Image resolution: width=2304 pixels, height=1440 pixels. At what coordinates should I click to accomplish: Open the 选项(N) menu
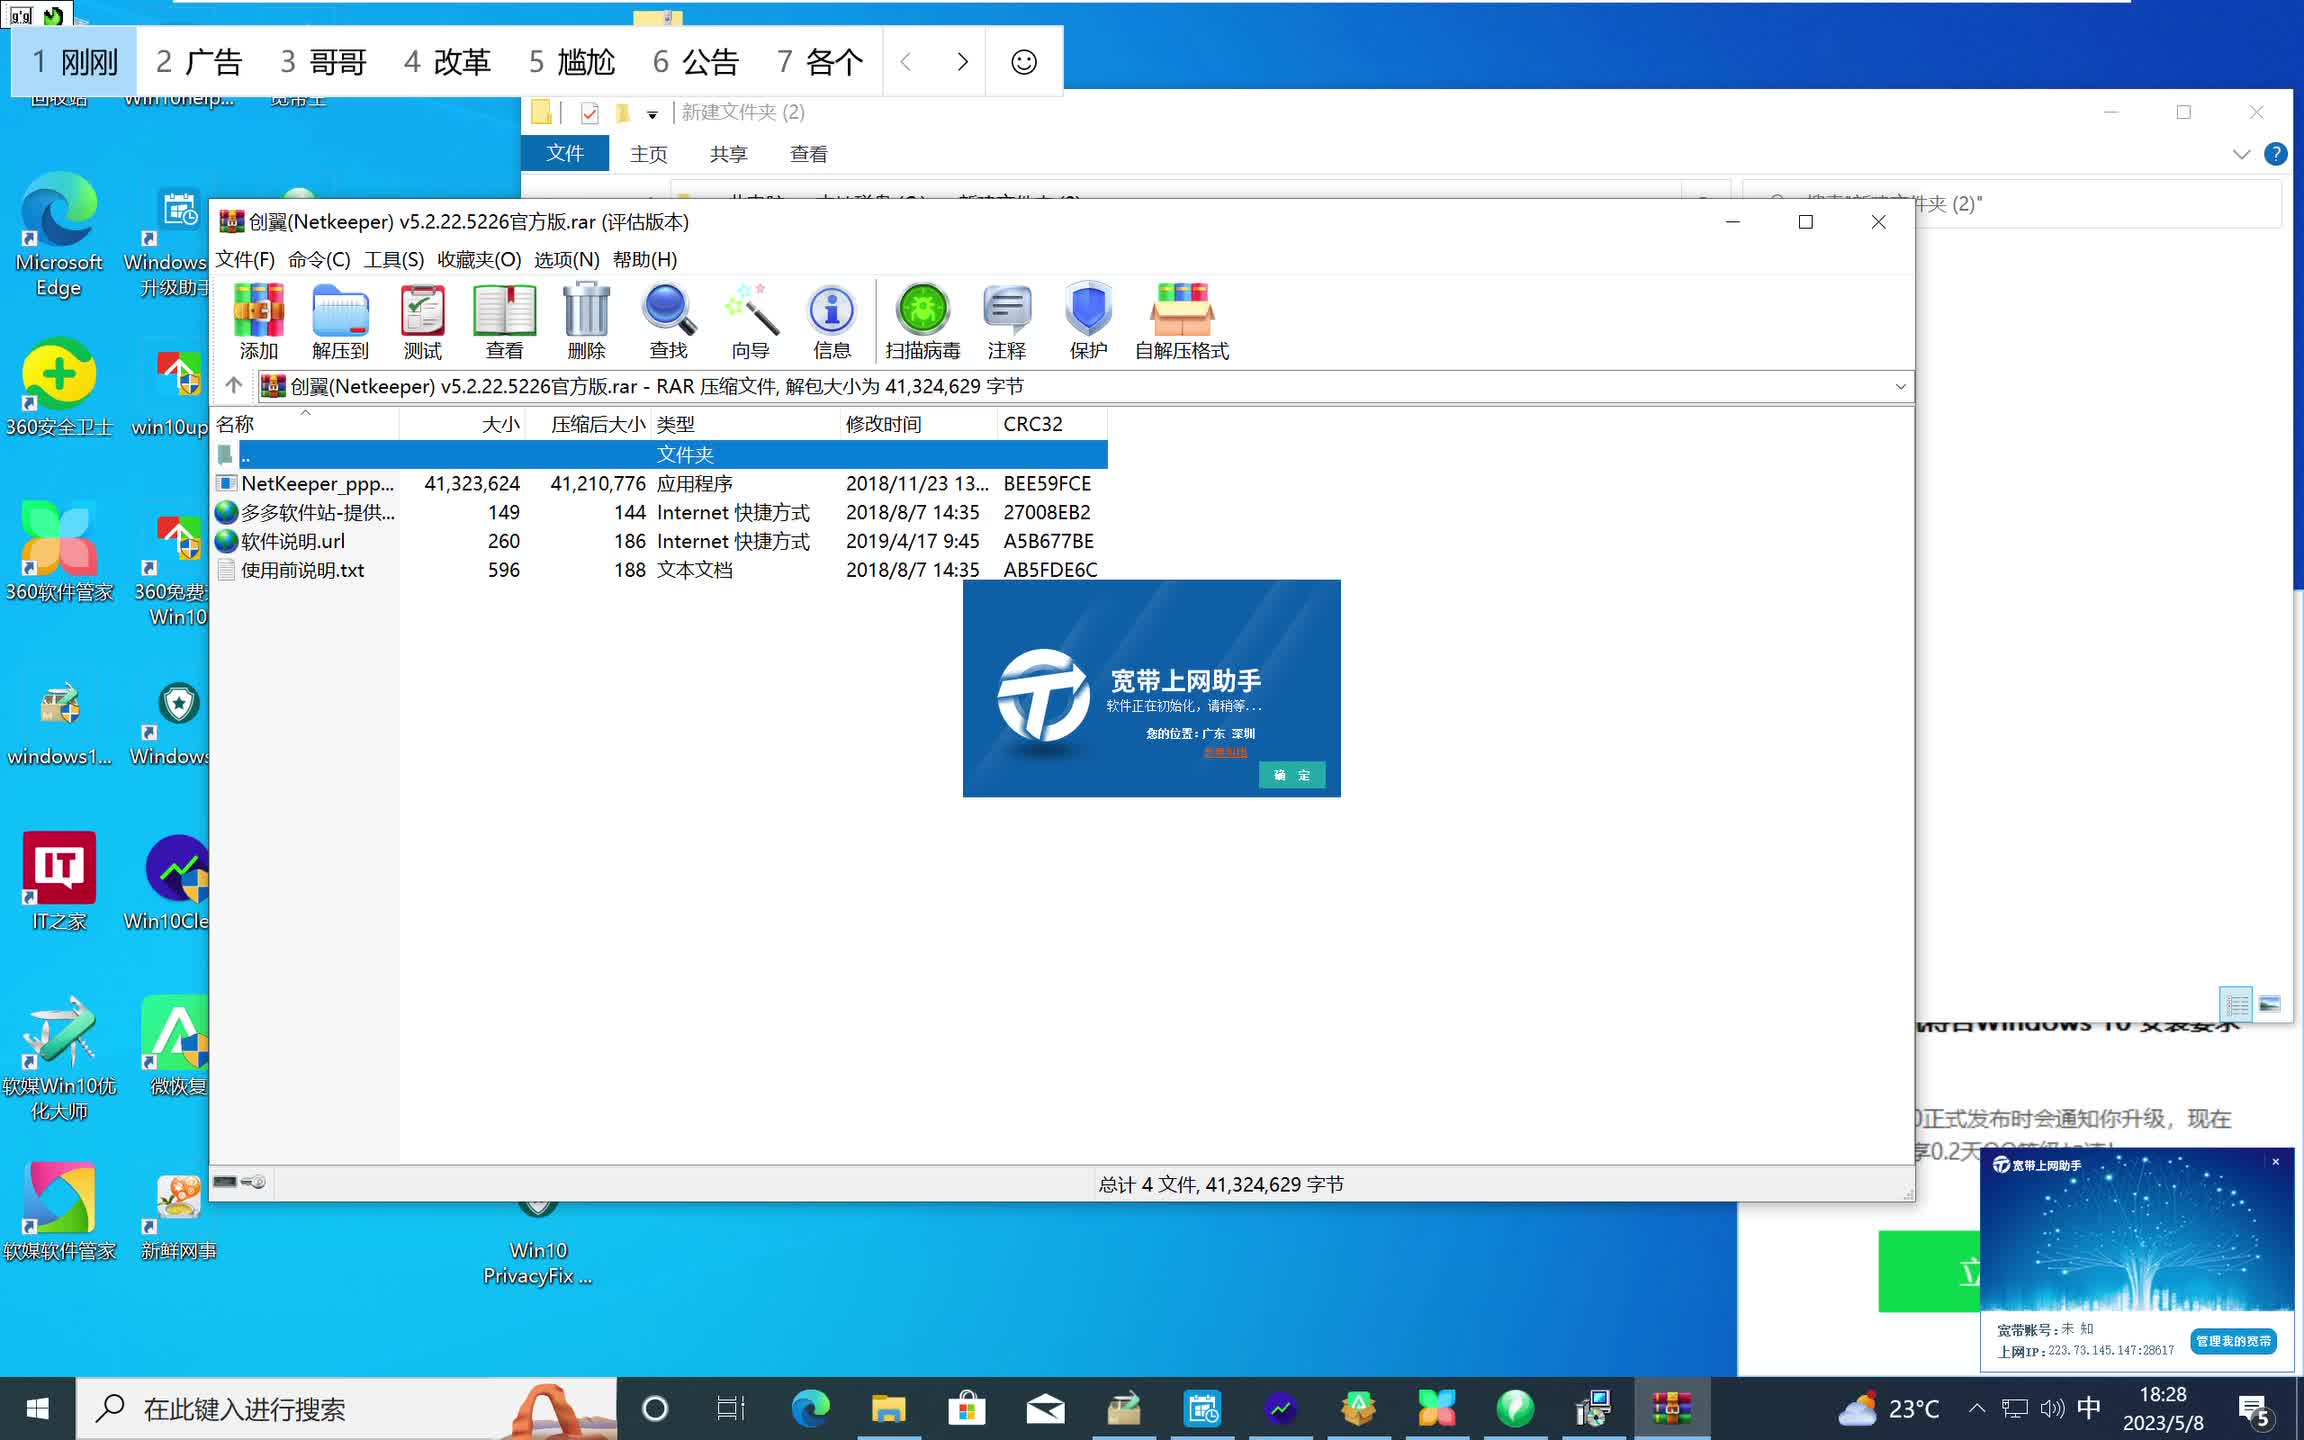(x=566, y=260)
